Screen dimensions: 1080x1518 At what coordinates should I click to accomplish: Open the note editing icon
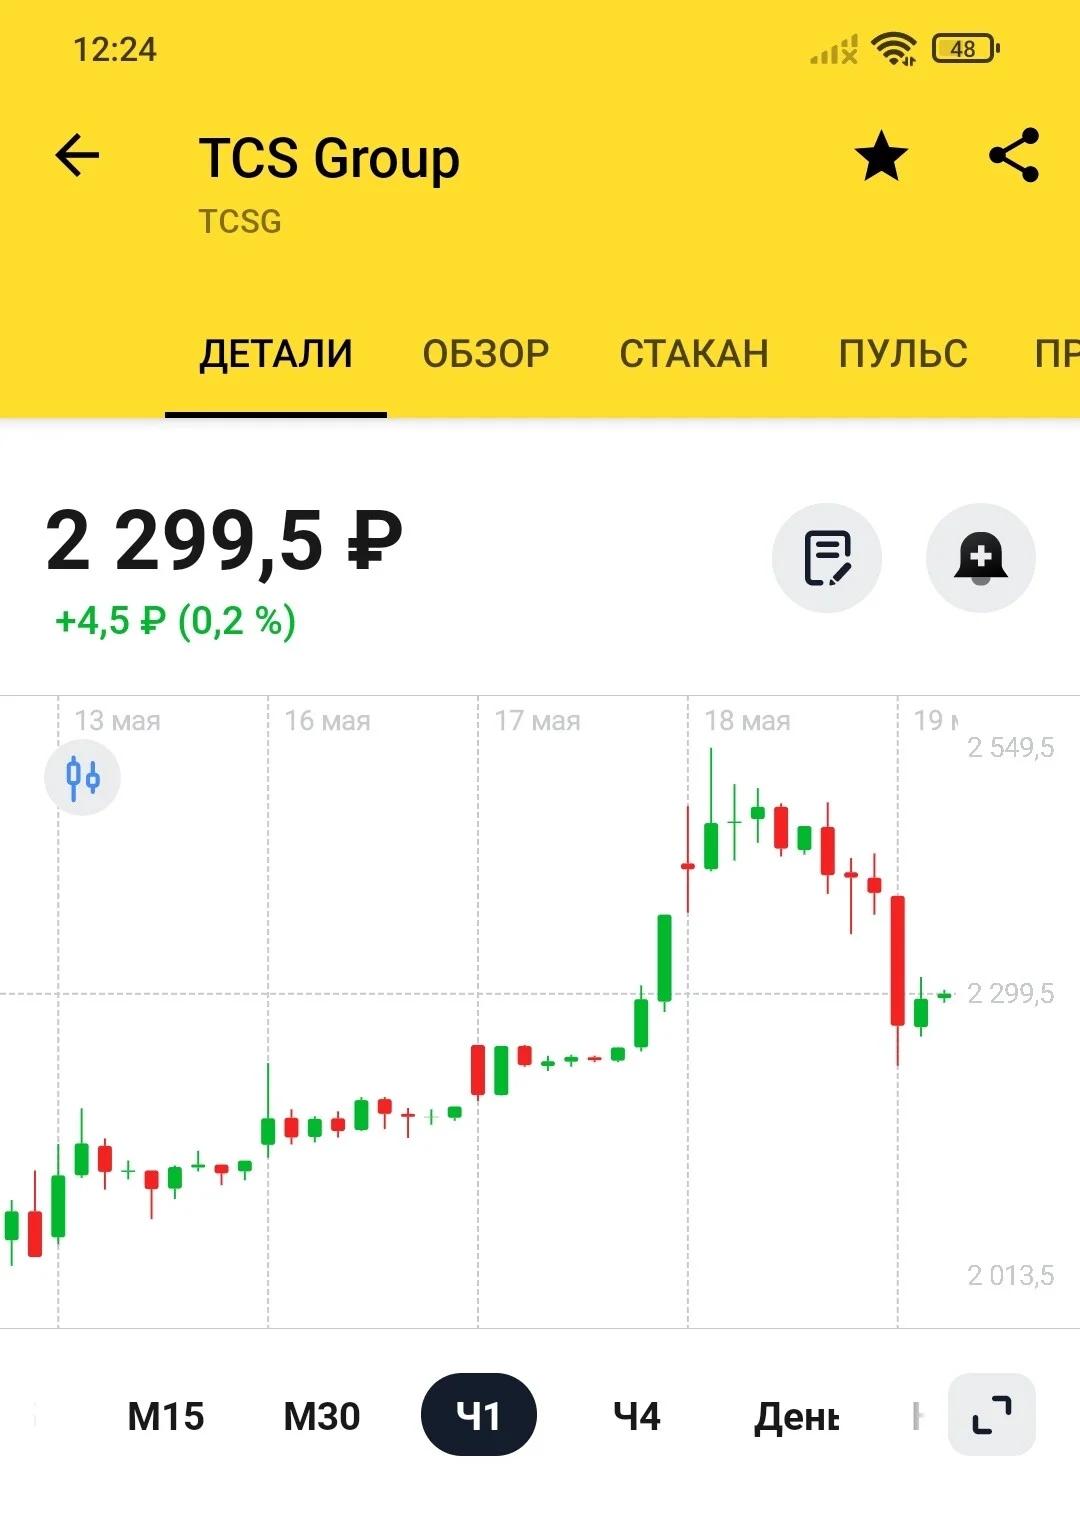pos(827,558)
